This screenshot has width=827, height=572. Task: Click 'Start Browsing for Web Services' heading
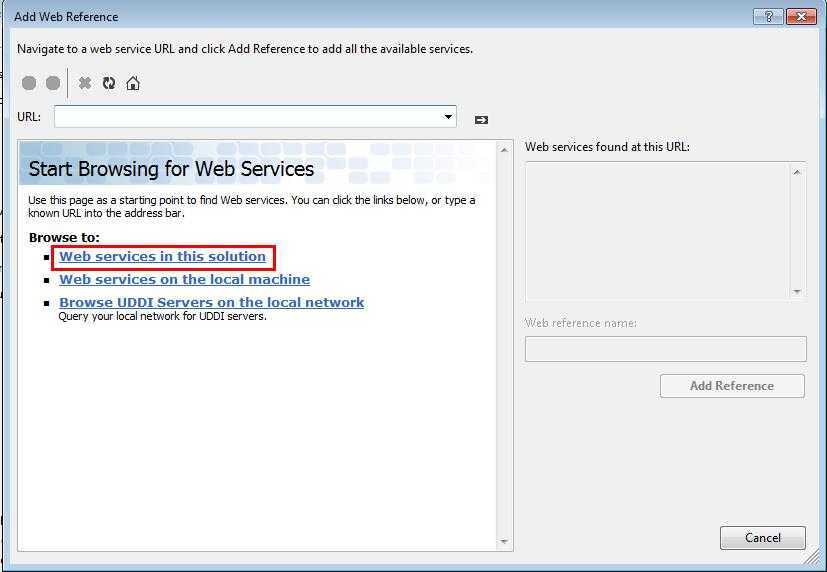point(171,169)
